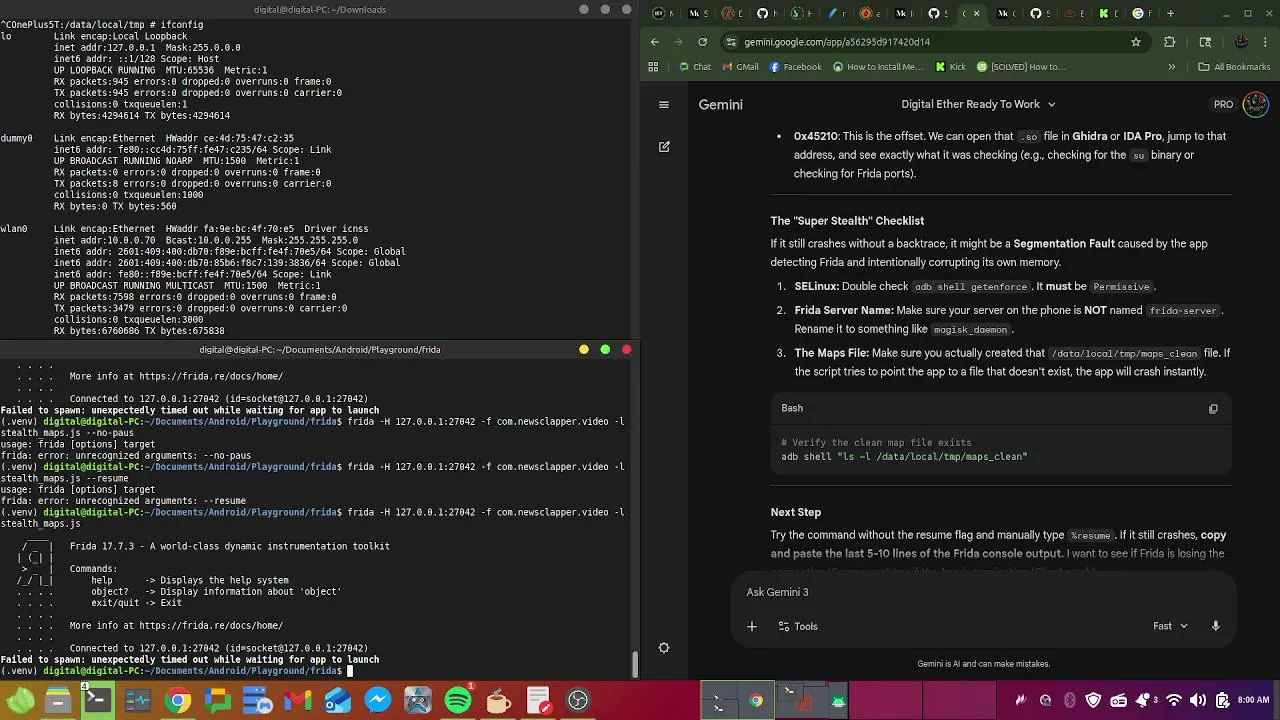Go back in Chrome browser history
Image resolution: width=1280 pixels, height=720 pixels.
point(655,42)
